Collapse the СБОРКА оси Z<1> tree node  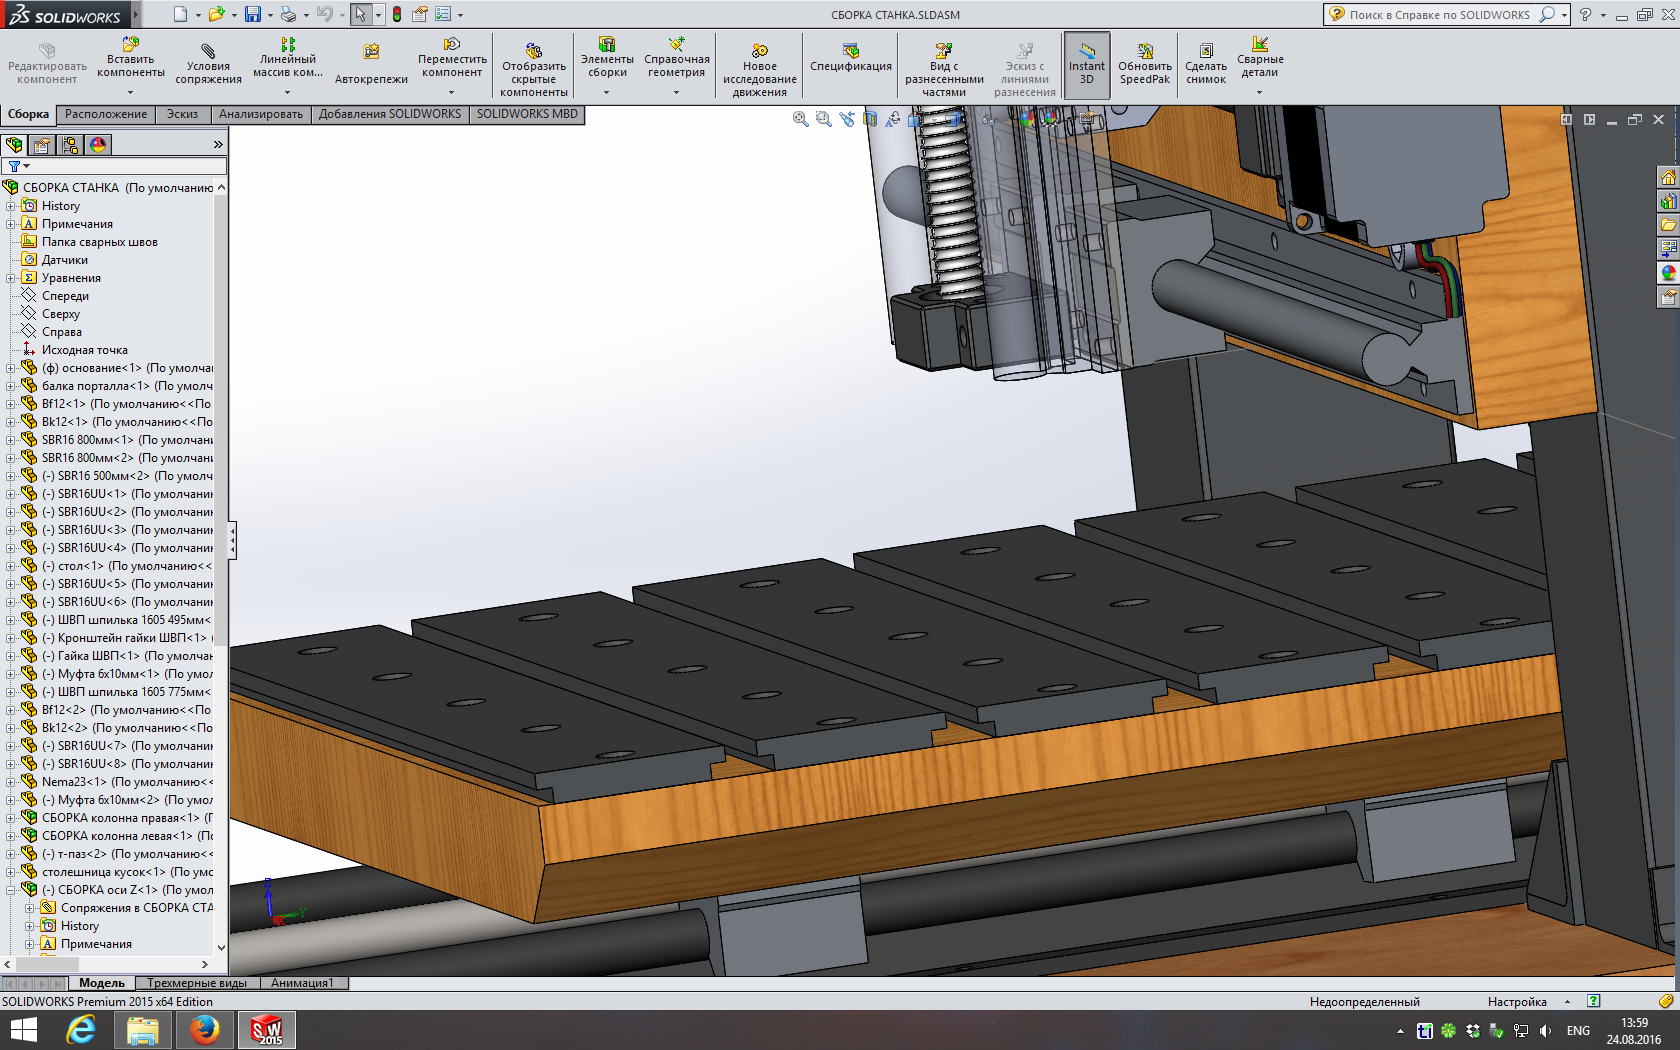click(x=11, y=890)
